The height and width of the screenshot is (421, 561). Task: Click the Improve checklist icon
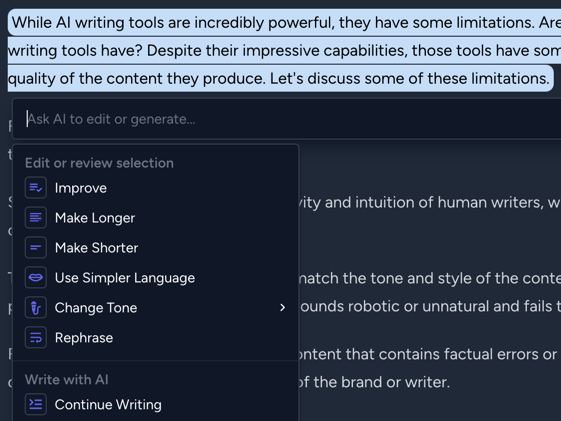pos(36,188)
